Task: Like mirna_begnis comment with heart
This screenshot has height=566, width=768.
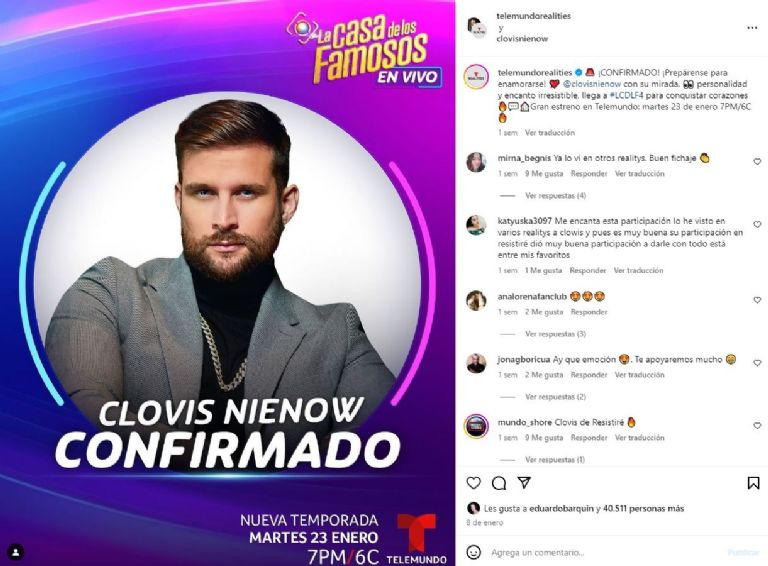Action: pyautogui.click(x=757, y=161)
